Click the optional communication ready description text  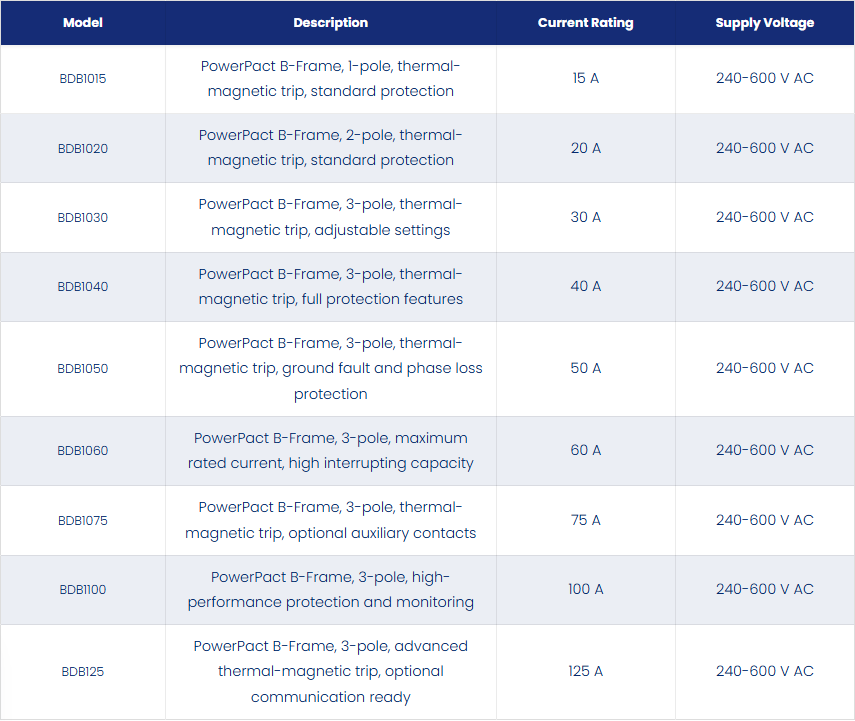[330, 671]
